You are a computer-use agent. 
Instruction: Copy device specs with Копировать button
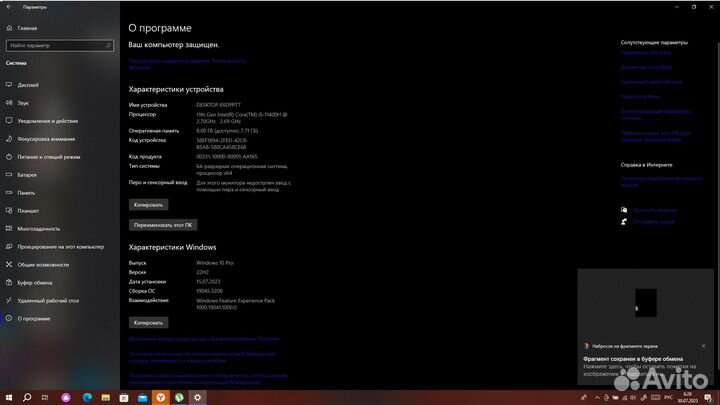tap(148, 205)
